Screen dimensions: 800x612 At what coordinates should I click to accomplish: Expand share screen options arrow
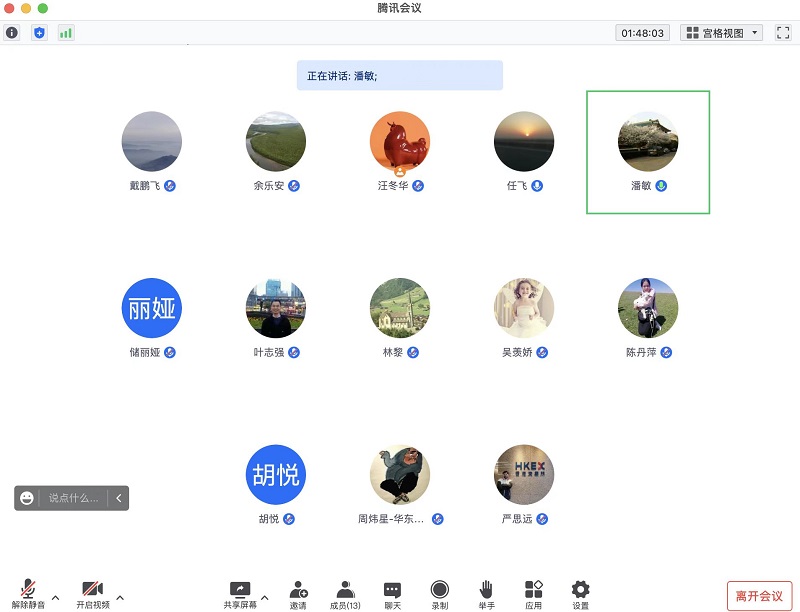[x=267, y=598]
